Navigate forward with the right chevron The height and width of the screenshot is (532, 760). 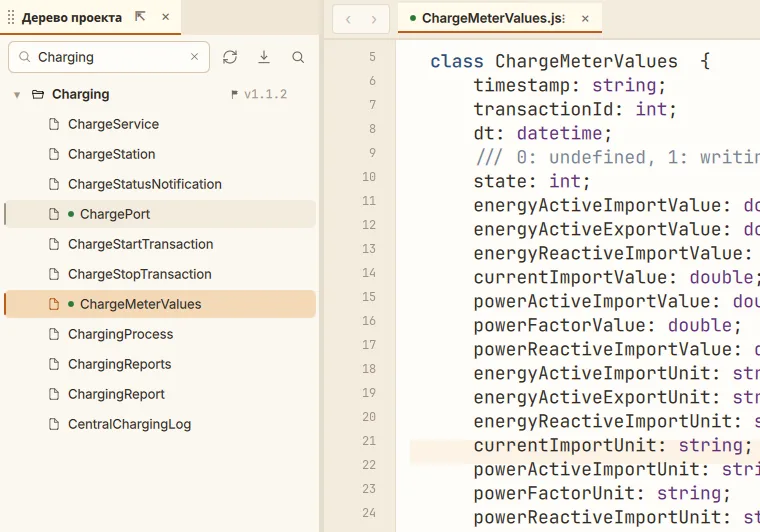tap(374, 19)
